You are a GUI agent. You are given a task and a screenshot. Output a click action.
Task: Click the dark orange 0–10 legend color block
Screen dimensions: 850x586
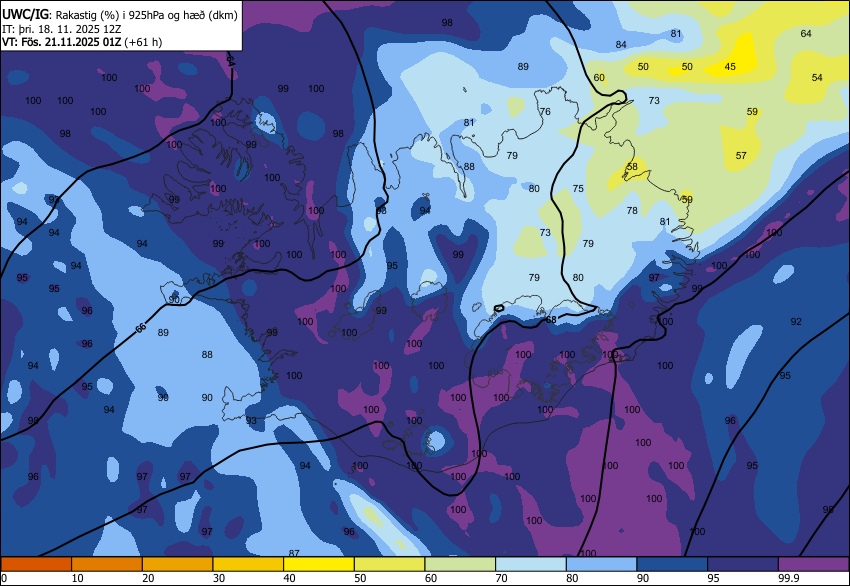(36, 564)
